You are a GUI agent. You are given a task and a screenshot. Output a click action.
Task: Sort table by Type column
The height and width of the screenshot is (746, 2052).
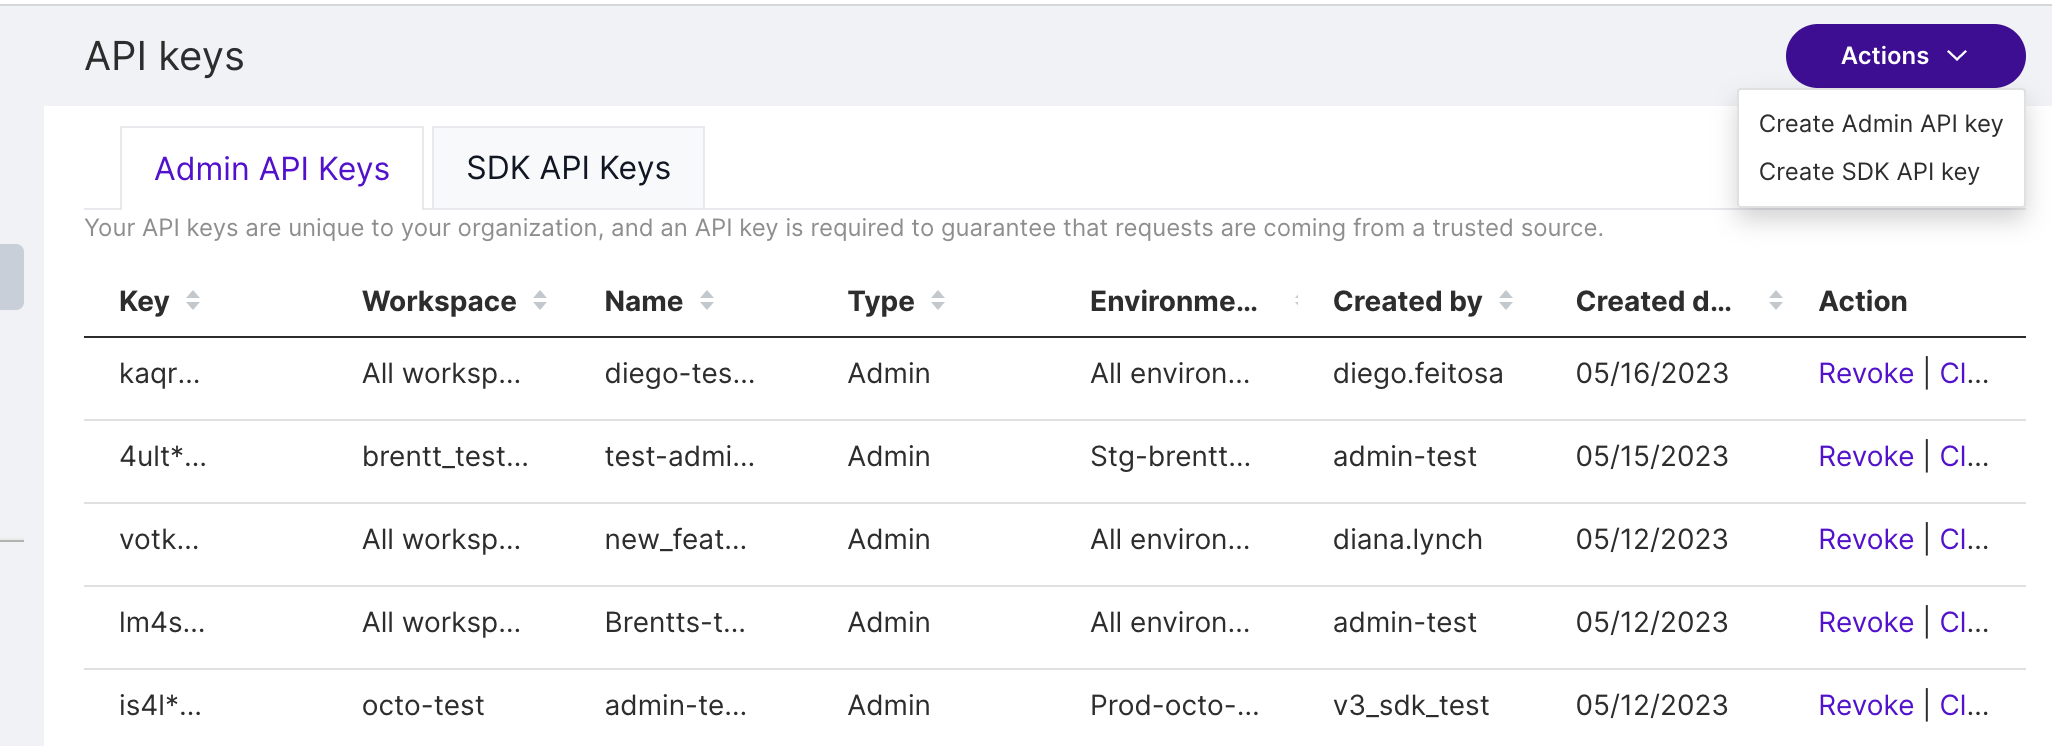pos(937,301)
